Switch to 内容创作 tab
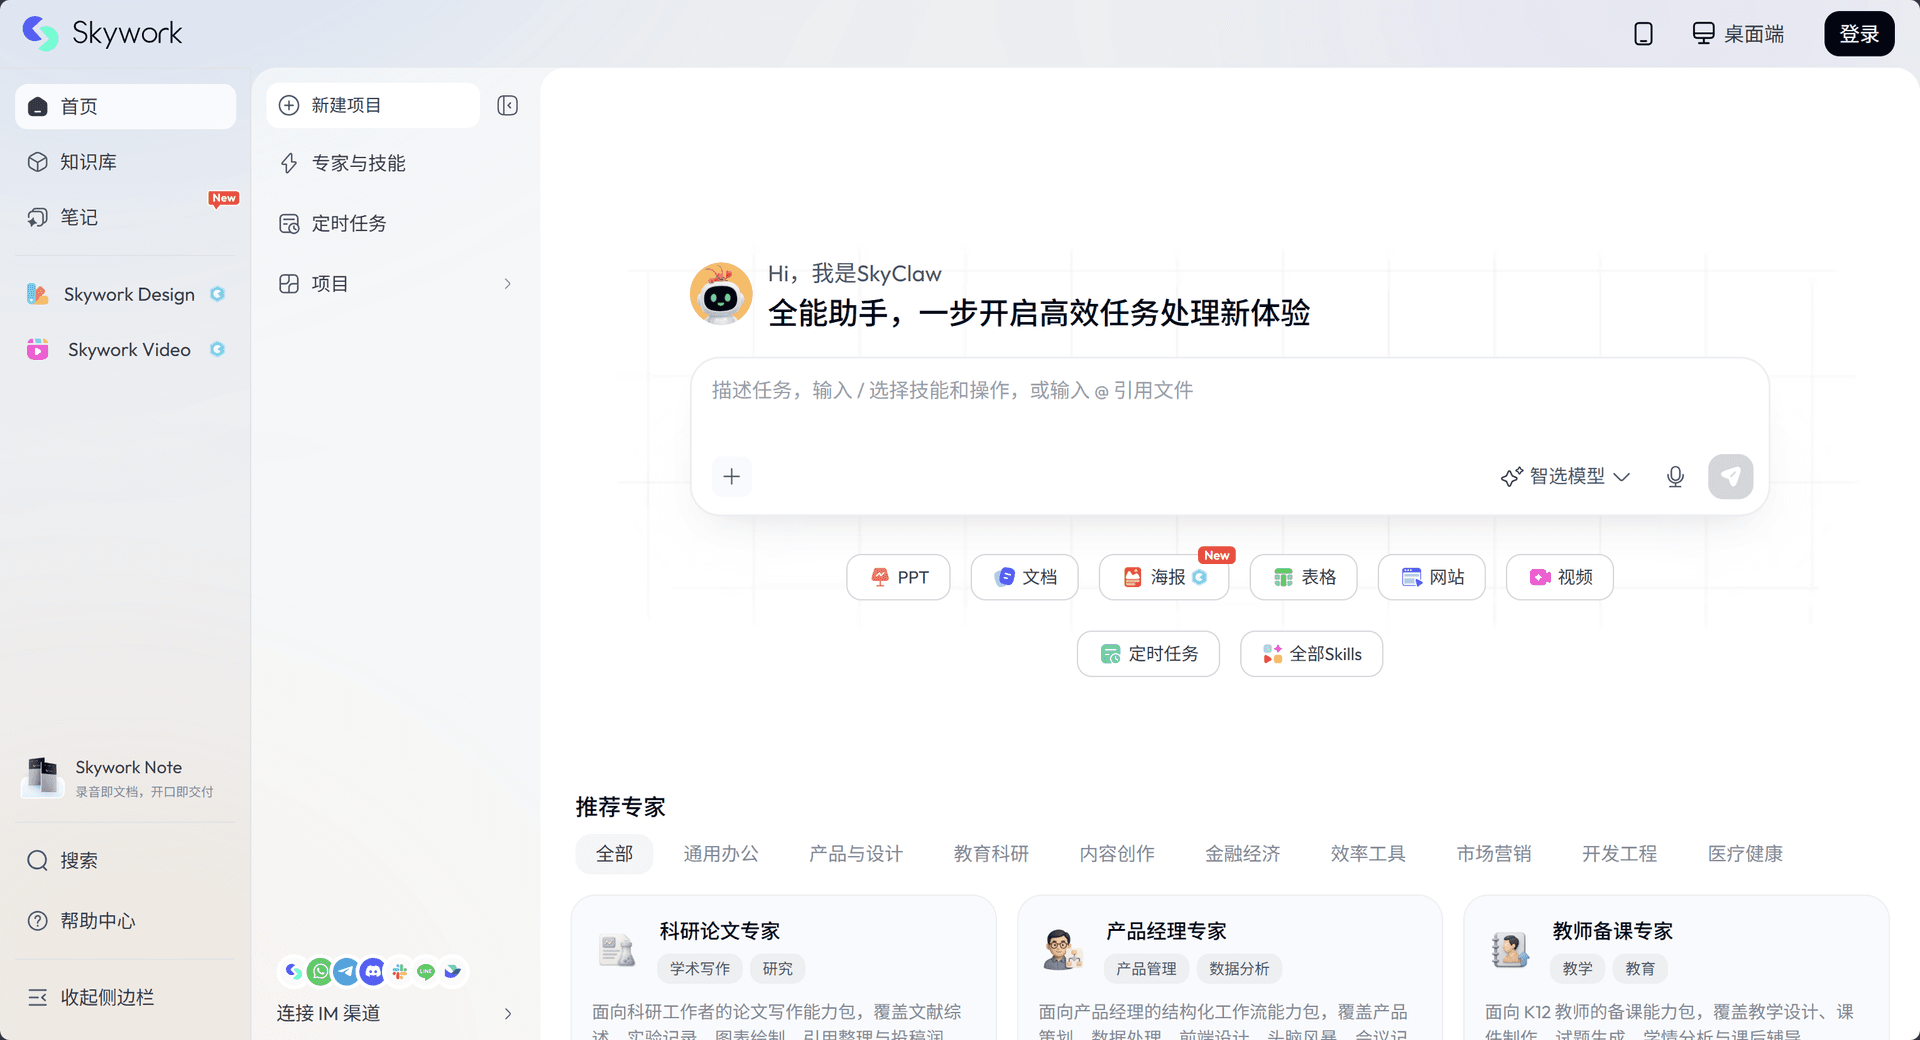 pos(1117,854)
